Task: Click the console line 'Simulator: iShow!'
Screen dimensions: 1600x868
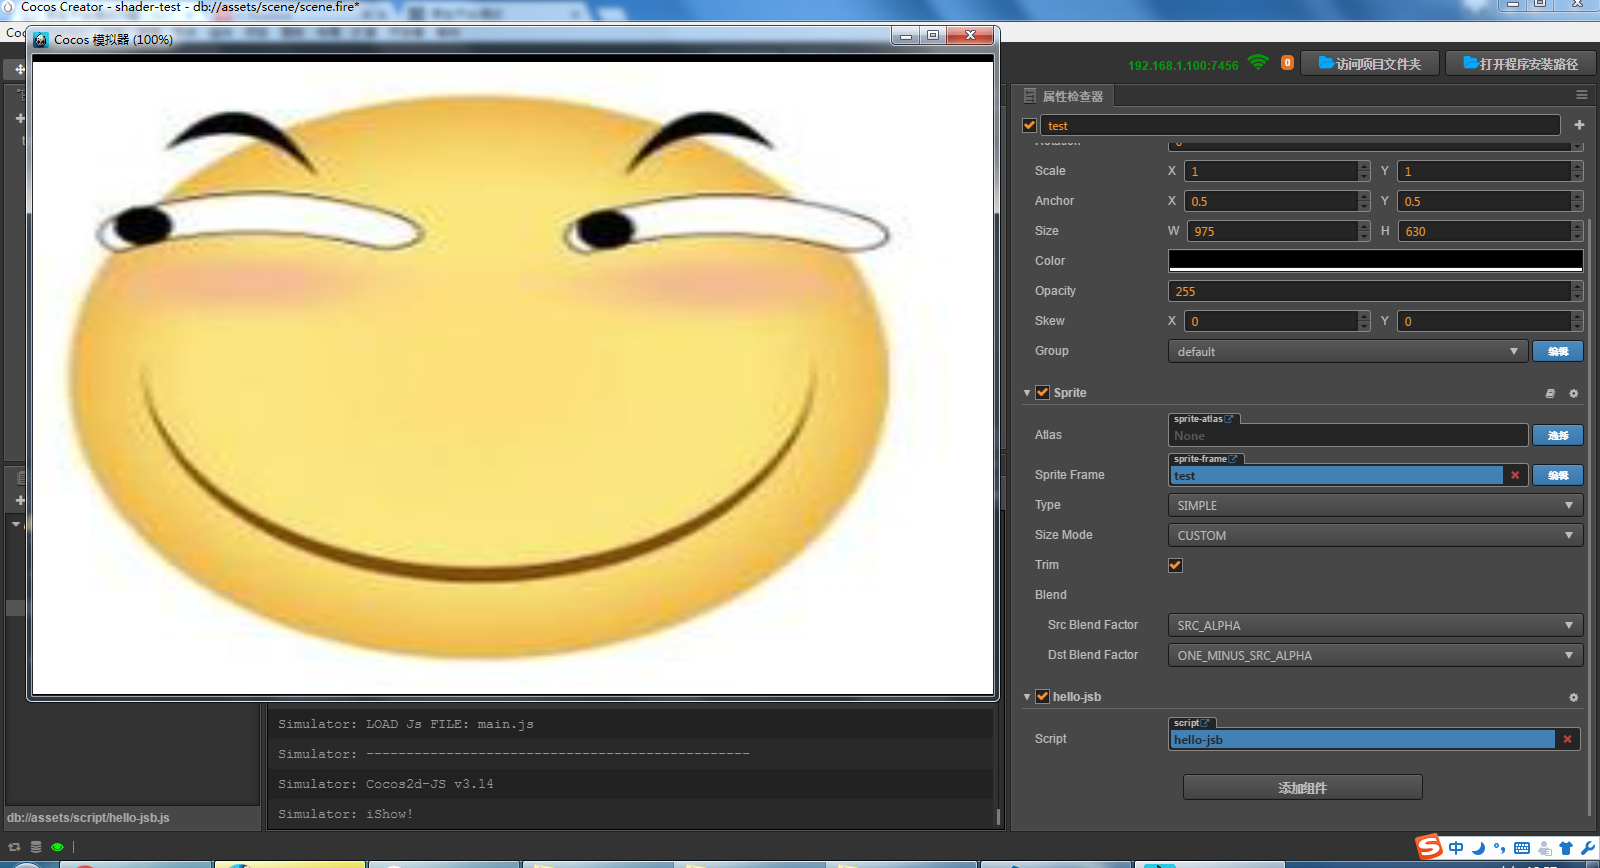Action: pos(345,814)
